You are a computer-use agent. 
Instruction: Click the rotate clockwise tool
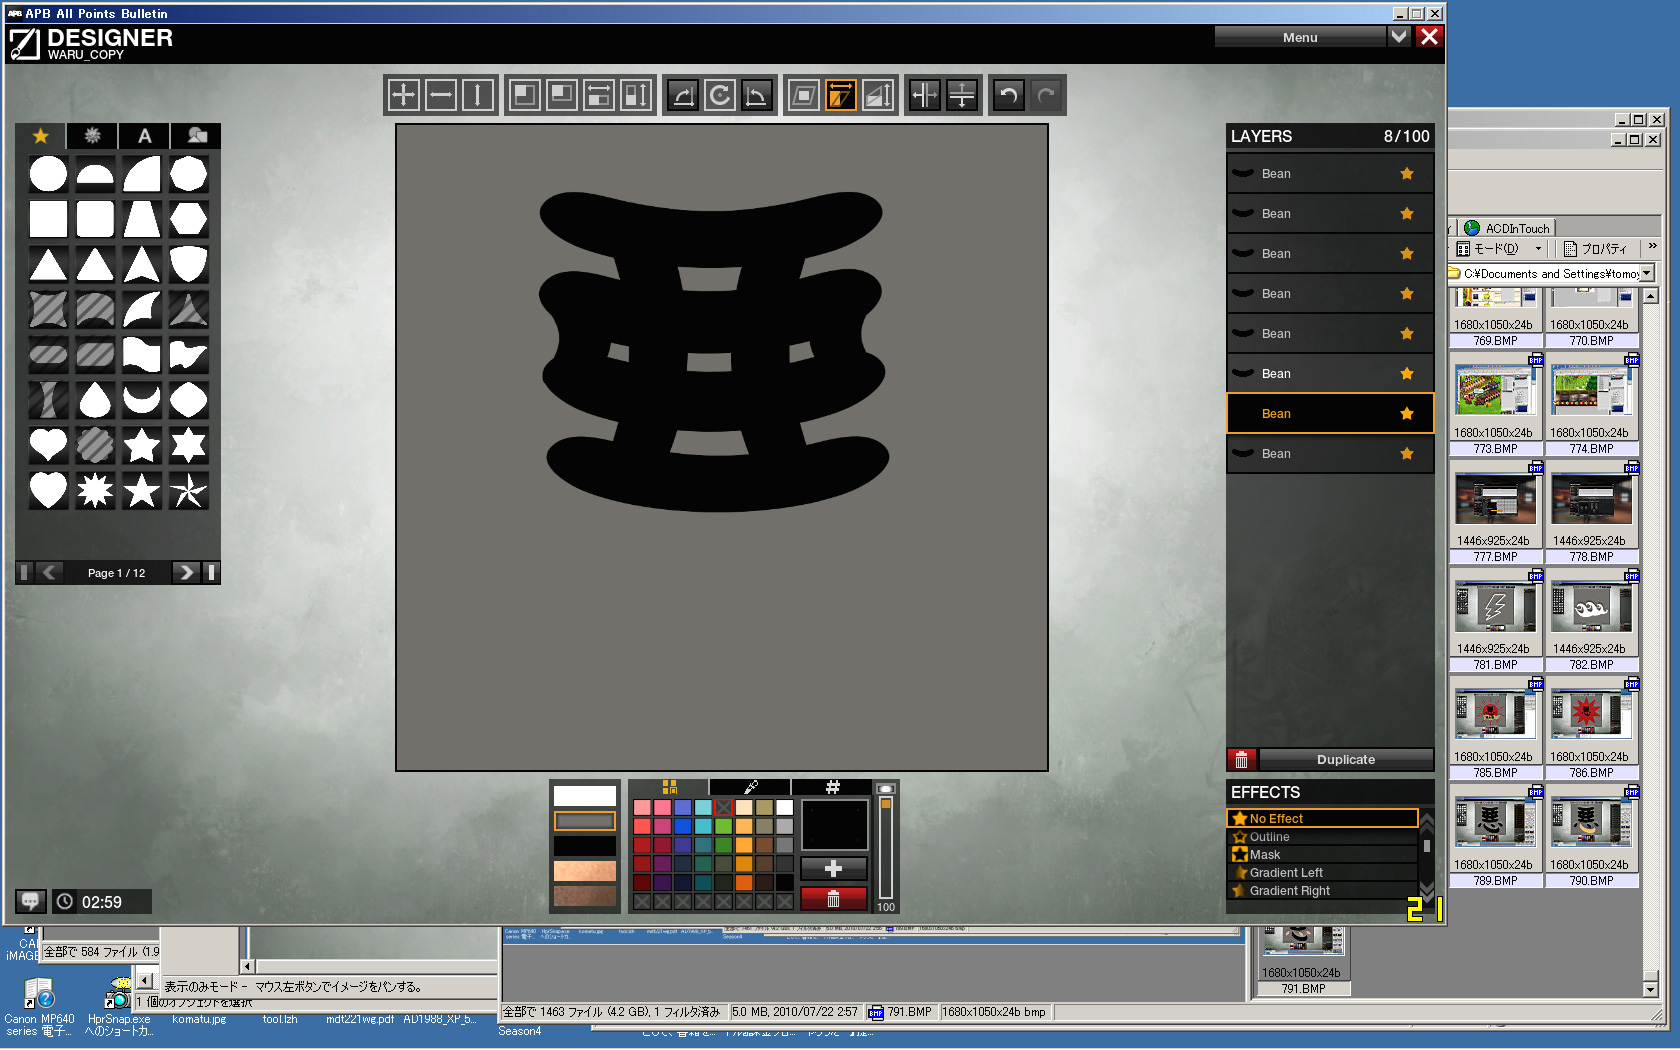(682, 95)
